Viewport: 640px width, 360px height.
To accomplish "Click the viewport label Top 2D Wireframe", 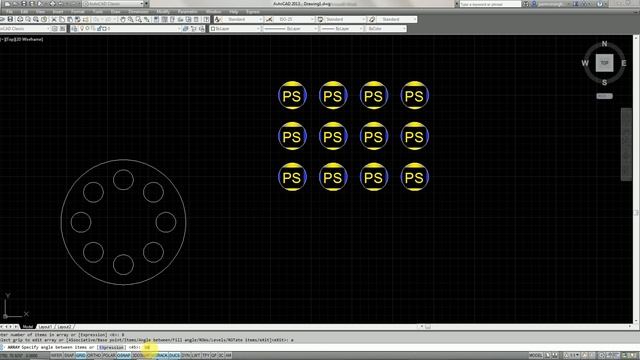I will tap(22, 39).
